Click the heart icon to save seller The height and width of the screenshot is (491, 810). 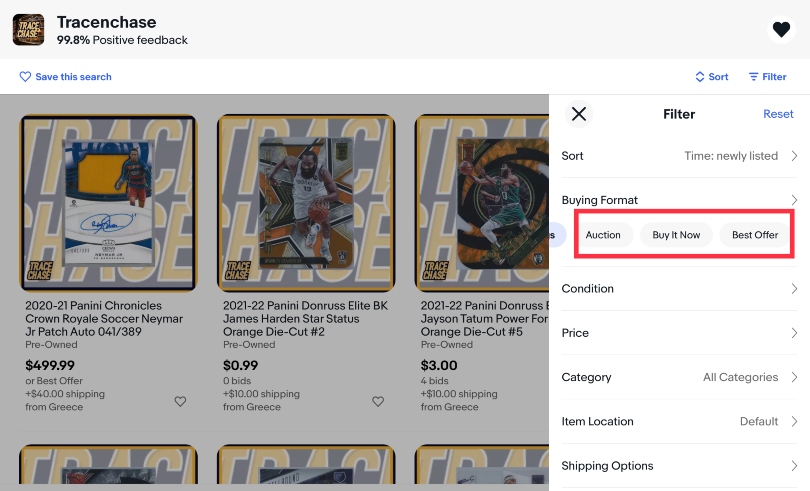click(781, 30)
